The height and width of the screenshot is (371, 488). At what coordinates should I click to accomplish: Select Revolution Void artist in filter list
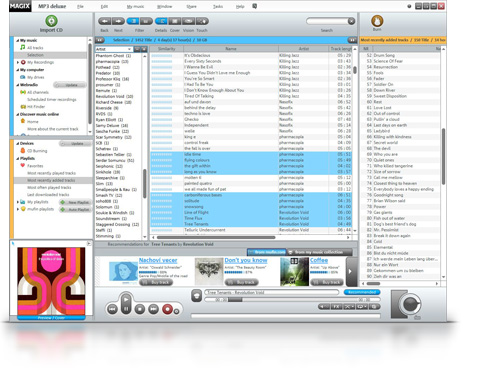(x=115, y=96)
